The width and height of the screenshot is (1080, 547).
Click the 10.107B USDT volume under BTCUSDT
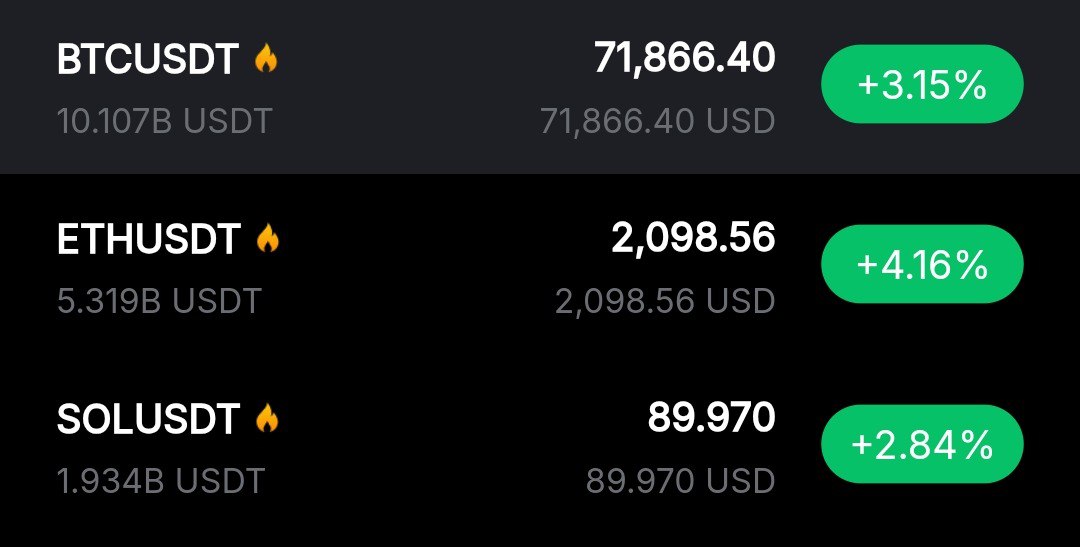164,121
